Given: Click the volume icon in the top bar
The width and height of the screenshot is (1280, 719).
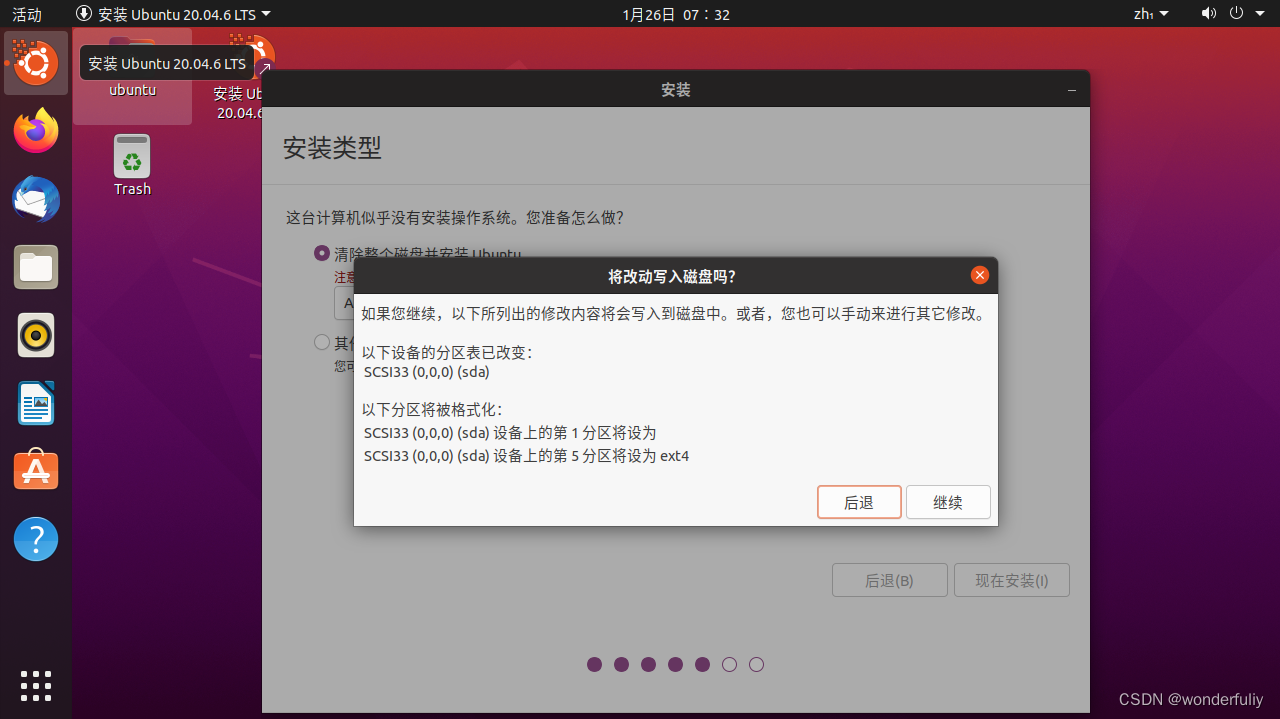Looking at the screenshot, I should (1209, 14).
